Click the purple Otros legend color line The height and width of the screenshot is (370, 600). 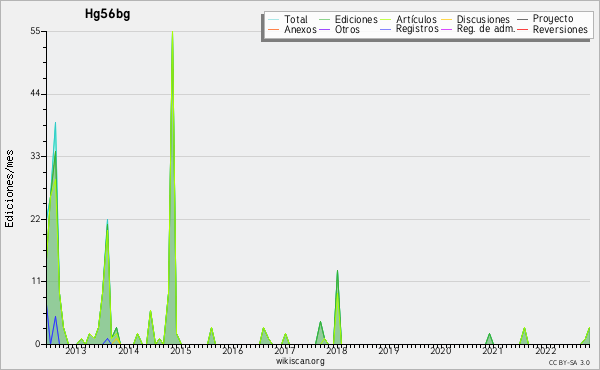point(324,29)
